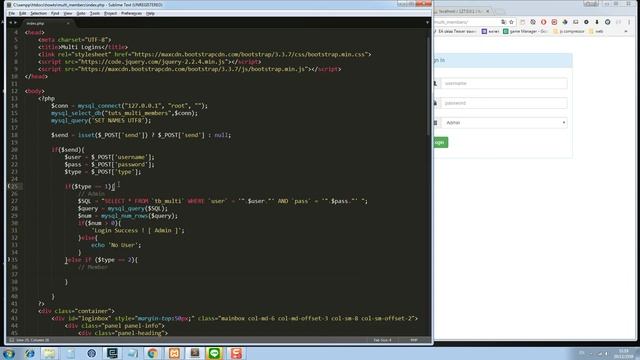The height and width of the screenshot is (360, 640).
Task: Open the Admin user type dropdown
Action: (504, 122)
